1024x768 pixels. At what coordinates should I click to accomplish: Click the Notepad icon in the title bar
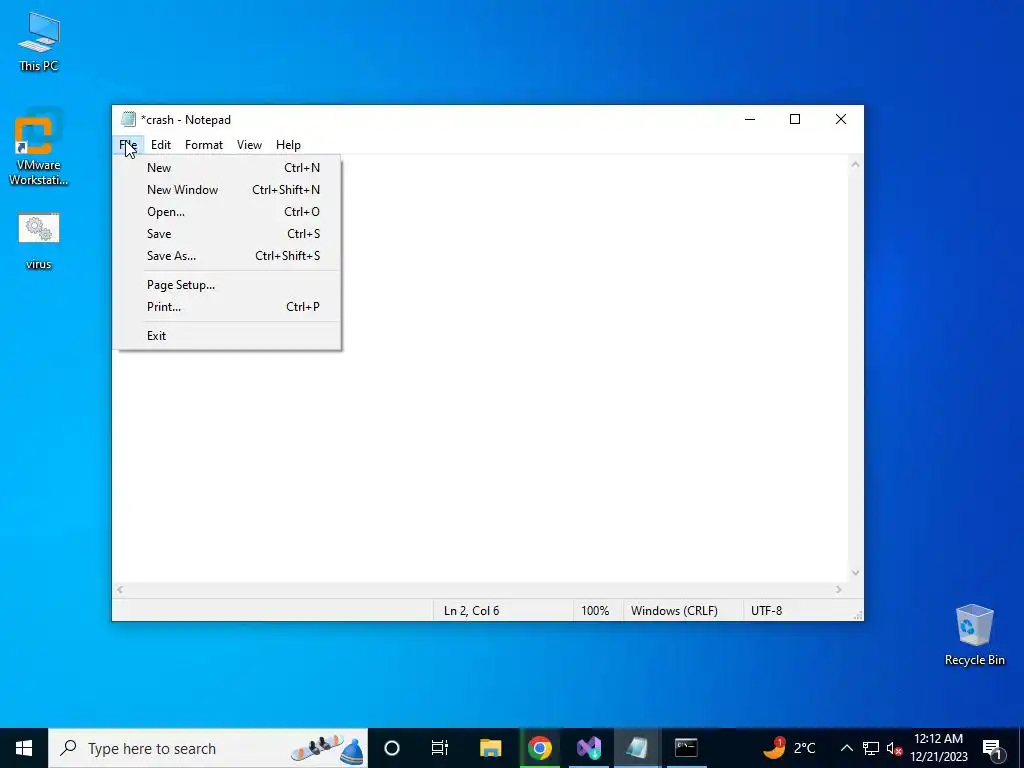(x=129, y=120)
